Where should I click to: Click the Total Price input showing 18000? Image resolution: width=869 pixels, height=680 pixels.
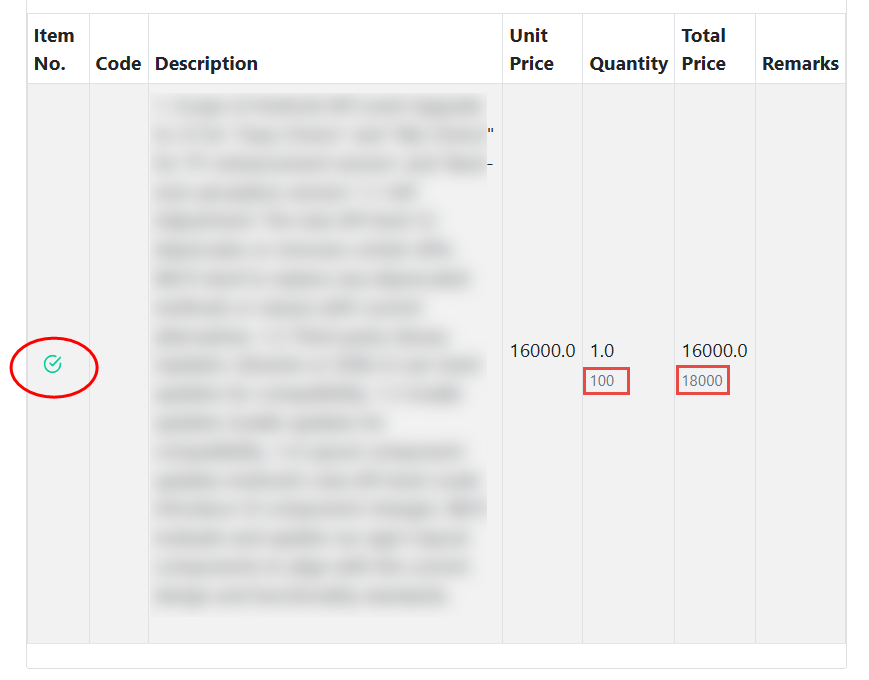702,381
